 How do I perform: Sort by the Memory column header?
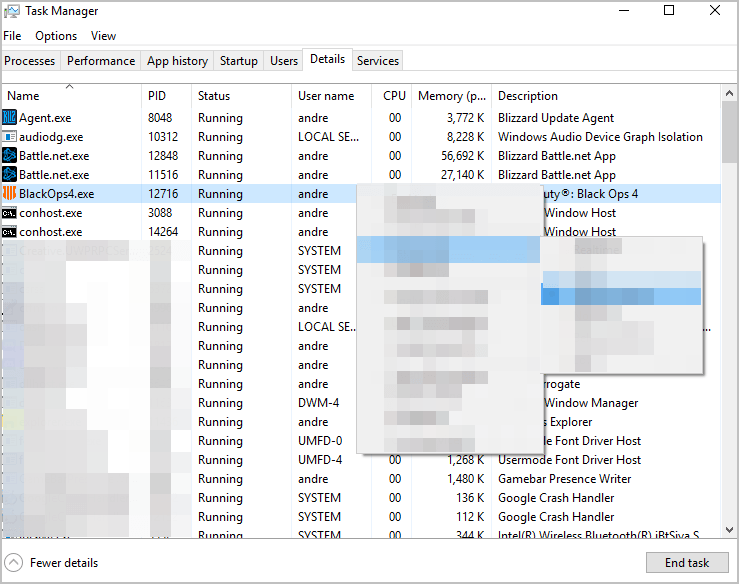pyautogui.click(x=452, y=96)
